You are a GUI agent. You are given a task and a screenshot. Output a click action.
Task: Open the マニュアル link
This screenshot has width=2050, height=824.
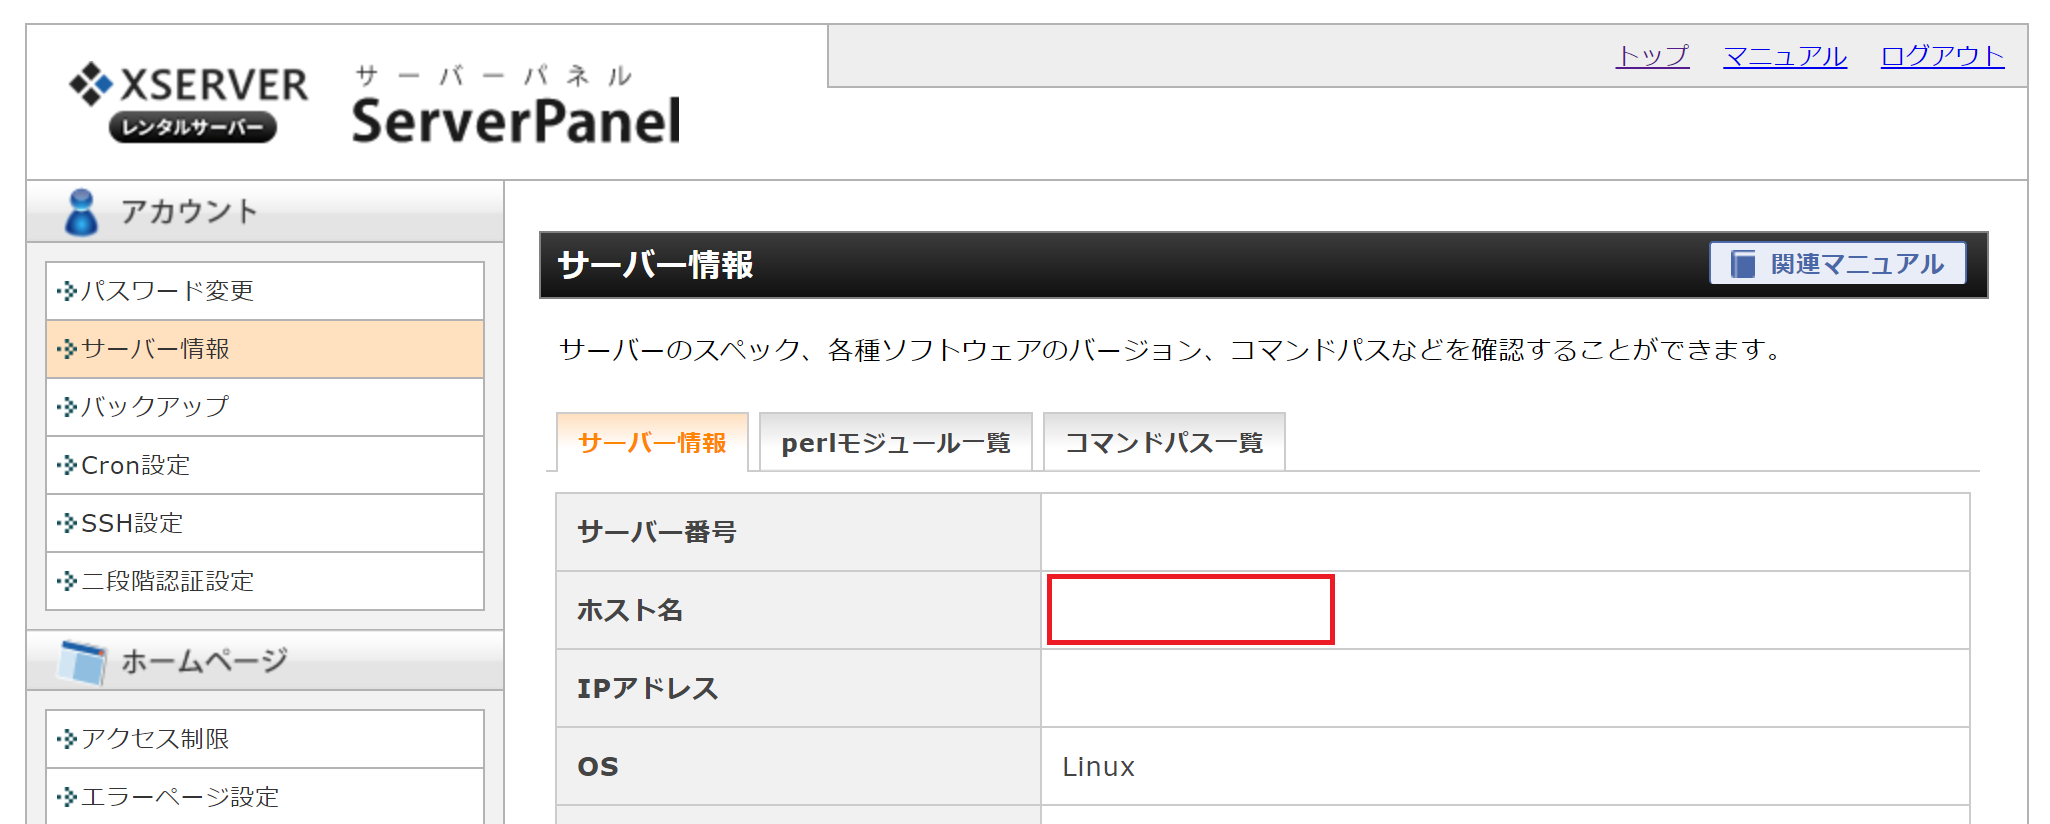1785,56
